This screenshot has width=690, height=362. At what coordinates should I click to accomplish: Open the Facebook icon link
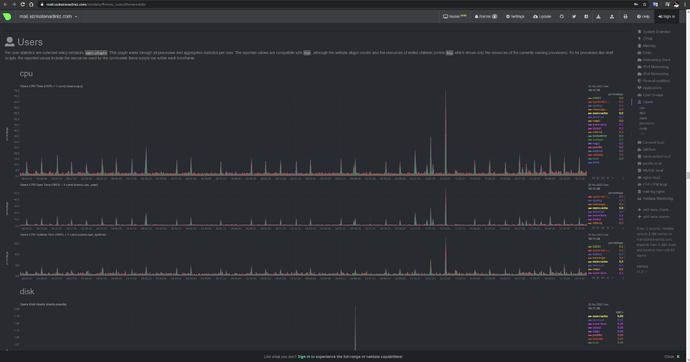click(586, 16)
